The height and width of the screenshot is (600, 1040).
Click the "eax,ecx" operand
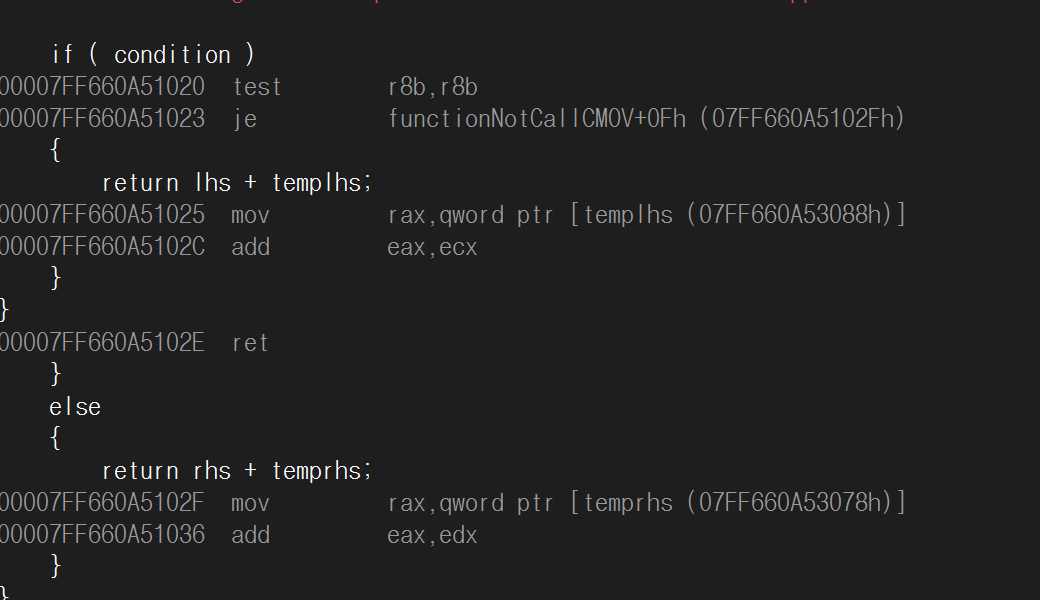[432, 247]
